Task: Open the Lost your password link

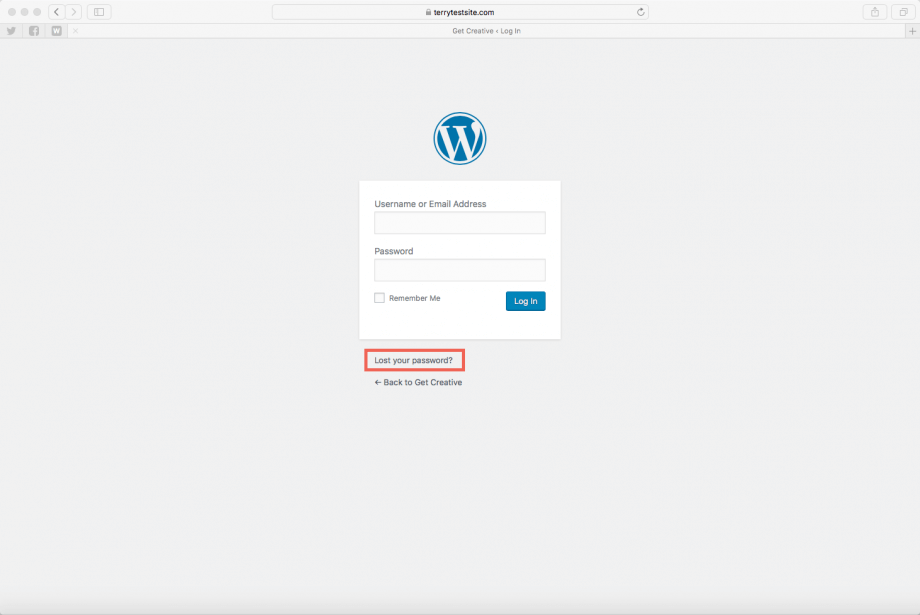Action: coord(414,360)
